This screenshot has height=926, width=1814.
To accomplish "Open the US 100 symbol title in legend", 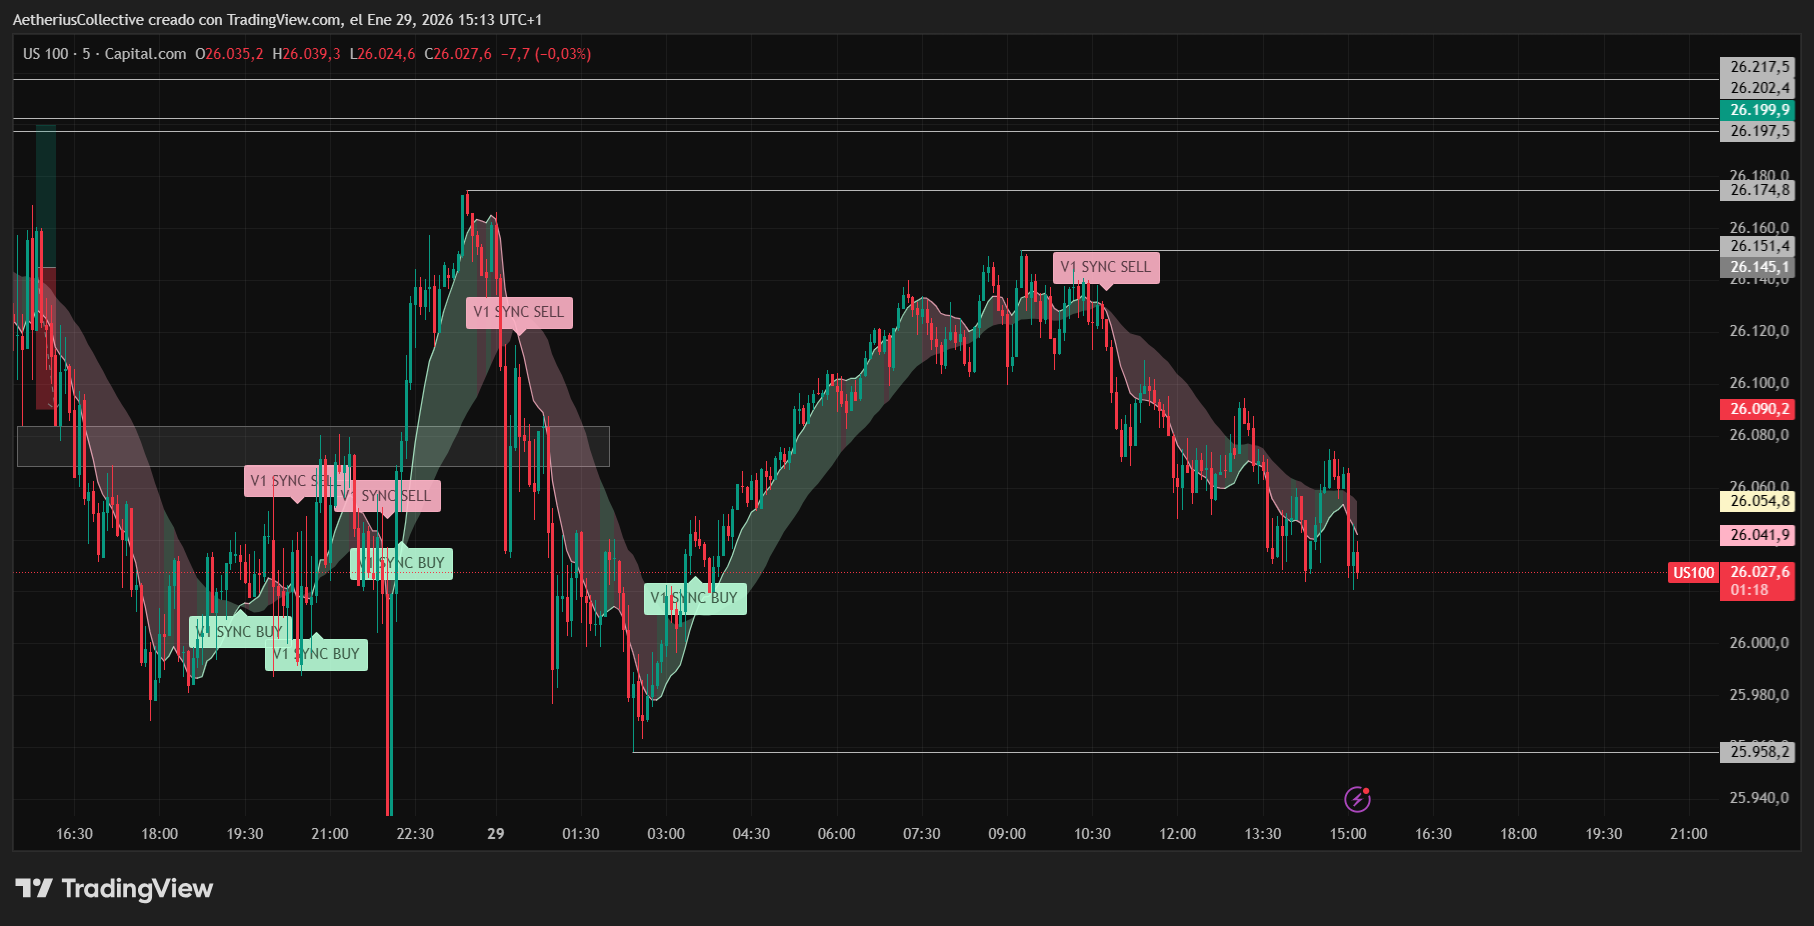I will coord(46,54).
